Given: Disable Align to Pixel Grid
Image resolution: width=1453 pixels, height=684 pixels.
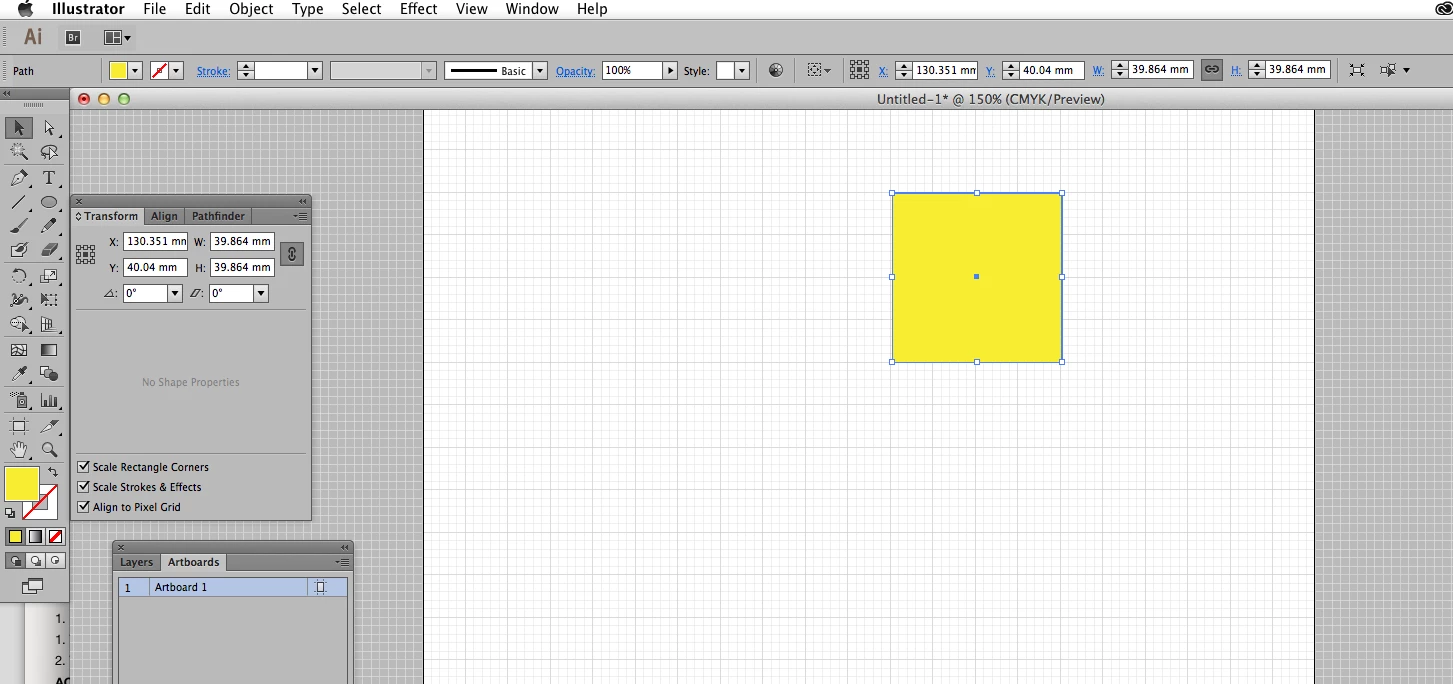Looking at the screenshot, I should coord(84,507).
